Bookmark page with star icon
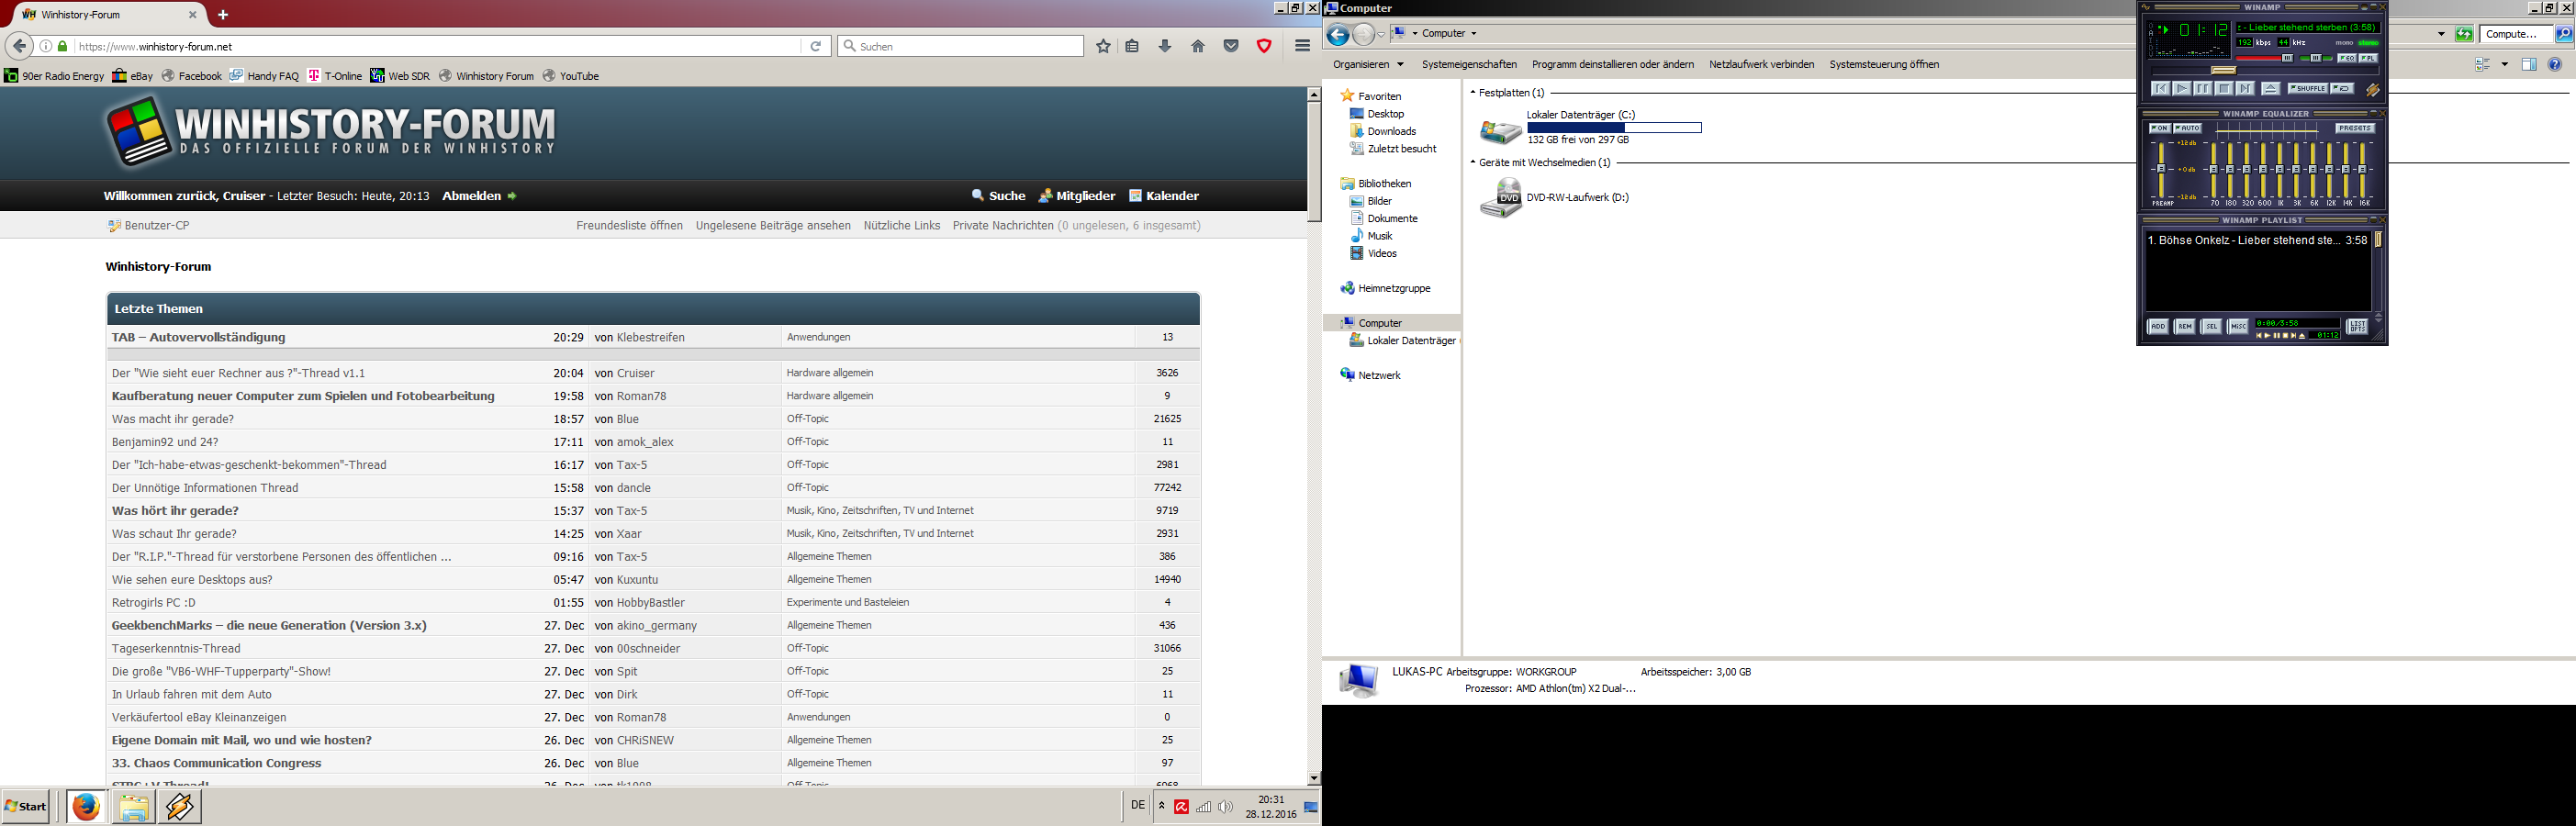This screenshot has height=826, width=2576. pyautogui.click(x=1103, y=46)
